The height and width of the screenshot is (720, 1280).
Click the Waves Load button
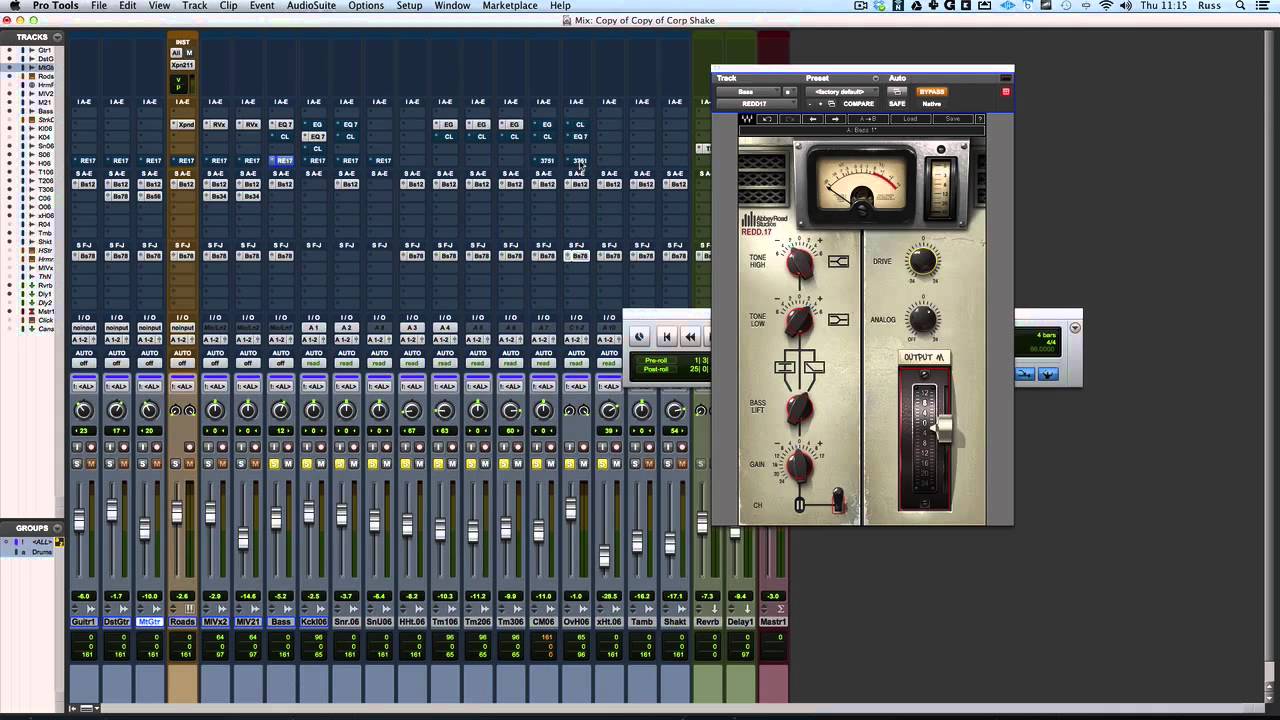[910, 119]
